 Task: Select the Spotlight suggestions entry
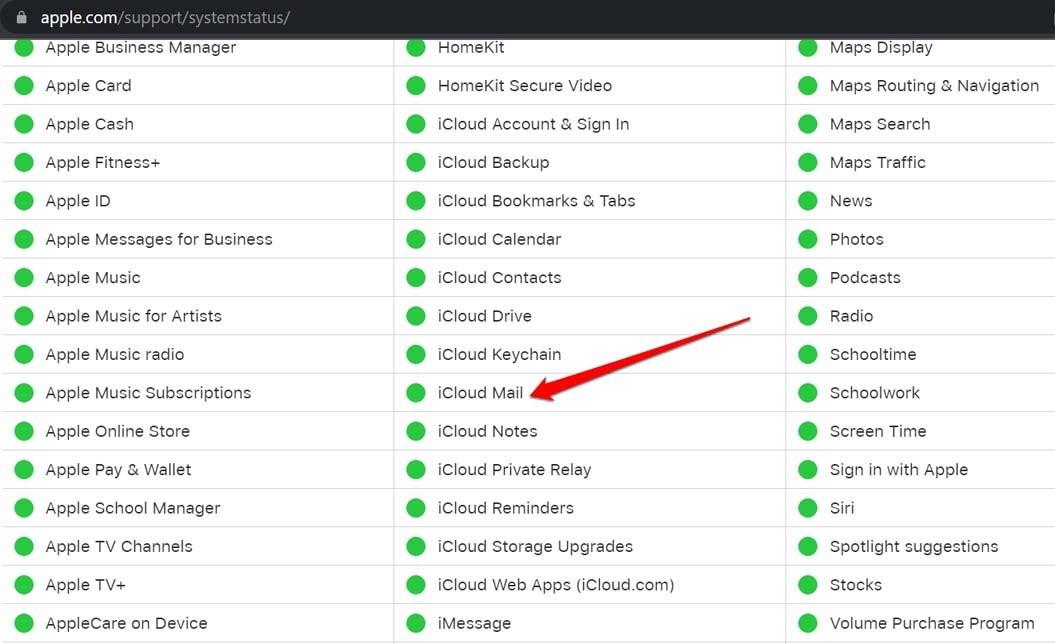pos(914,546)
